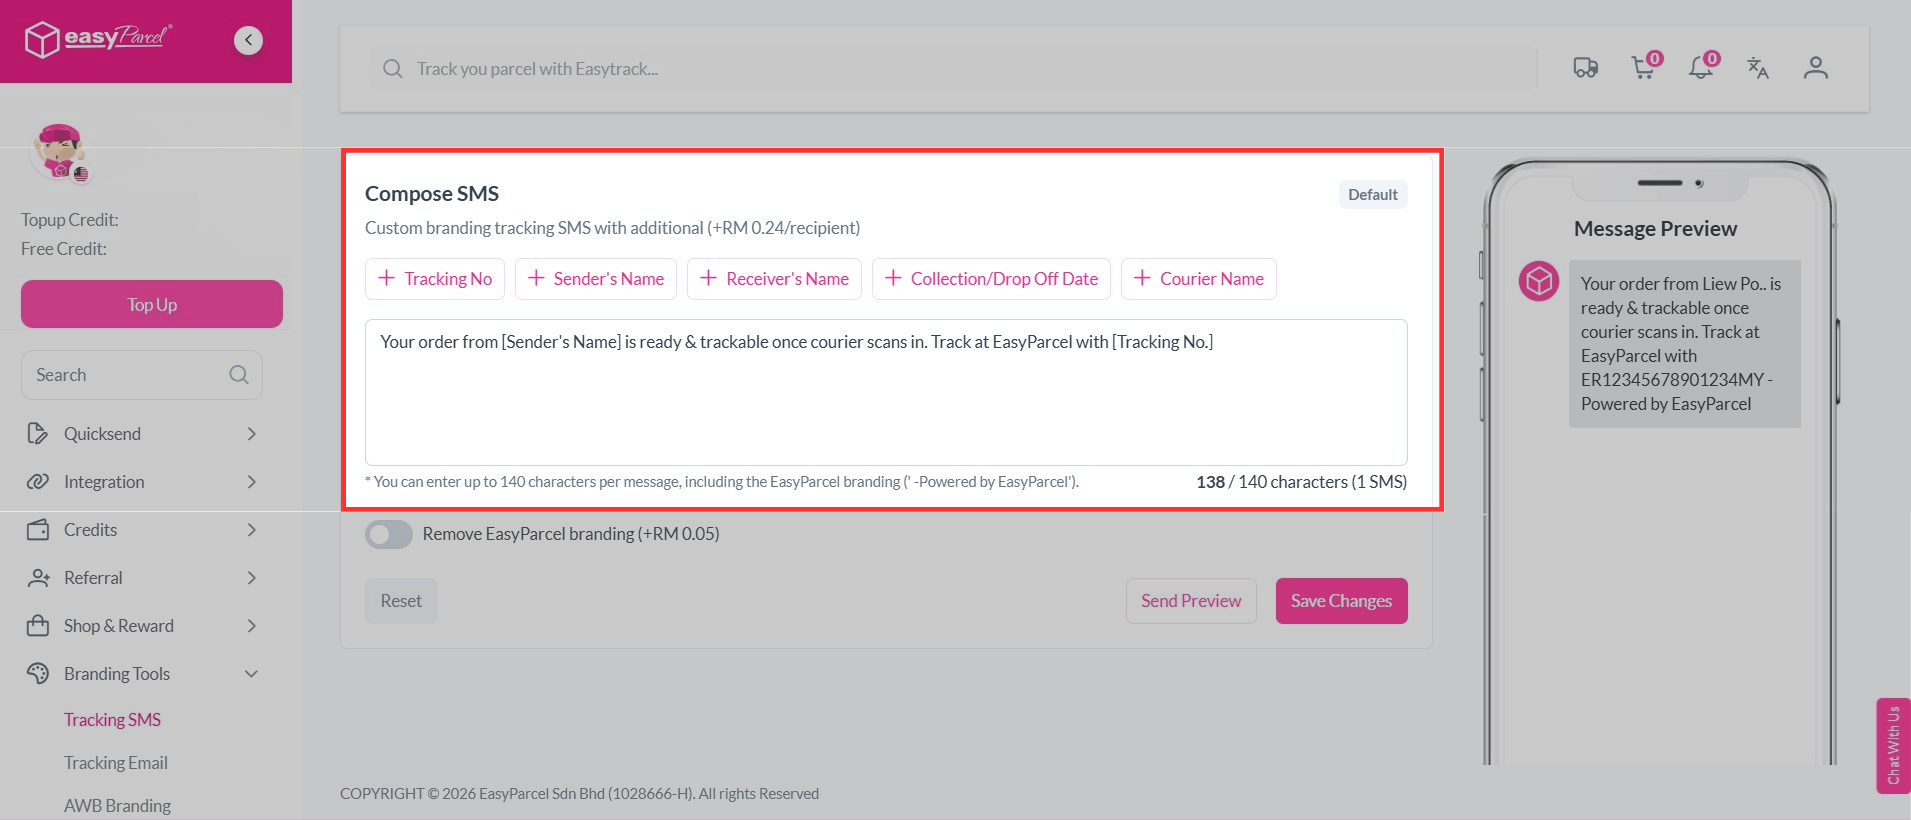Click the 'Message Preview' heading
The image size is (1911, 820).
pos(1655,229)
